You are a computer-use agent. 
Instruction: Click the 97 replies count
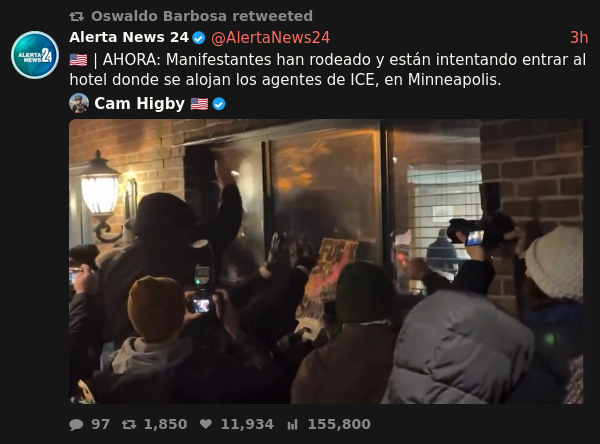(x=100, y=424)
